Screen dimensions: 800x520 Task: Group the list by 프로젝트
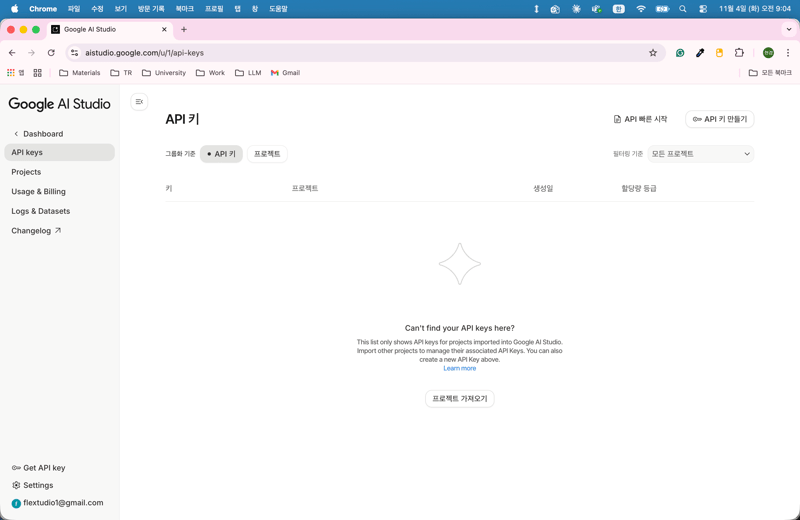[267, 154]
